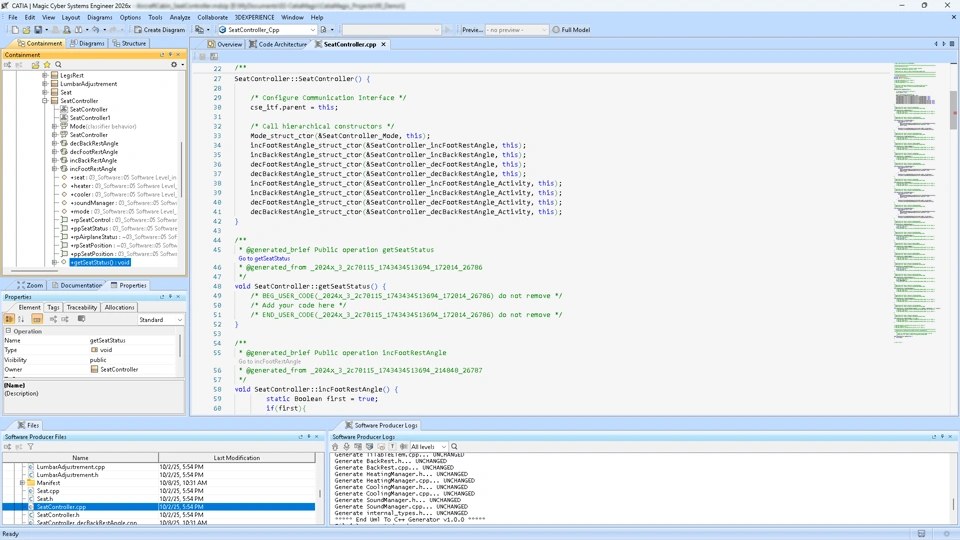Click the favorites star icon in Containment toolbar
Screen dimensions: 960x540
(x=47, y=65)
